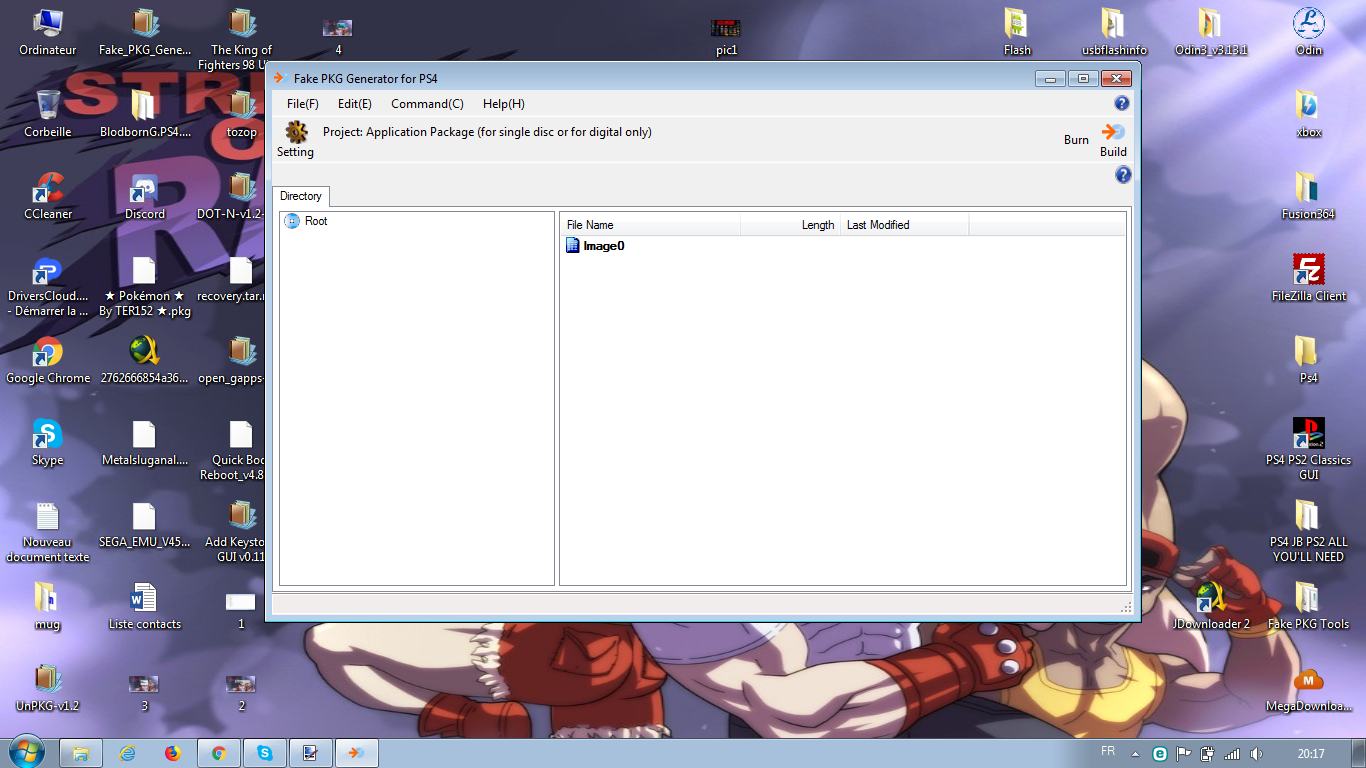Screen dimensions: 1366x768
Task: Select the Ps4 folder icon
Action: 1308,360
